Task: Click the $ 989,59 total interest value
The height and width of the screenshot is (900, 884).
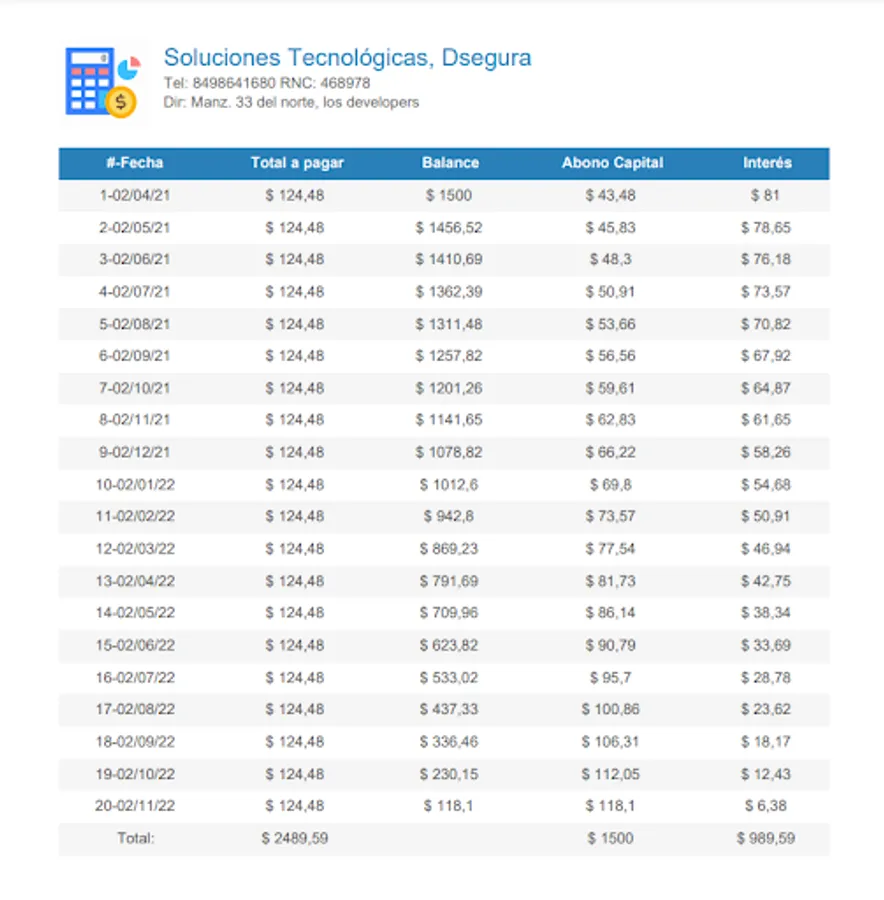Action: coord(765,839)
